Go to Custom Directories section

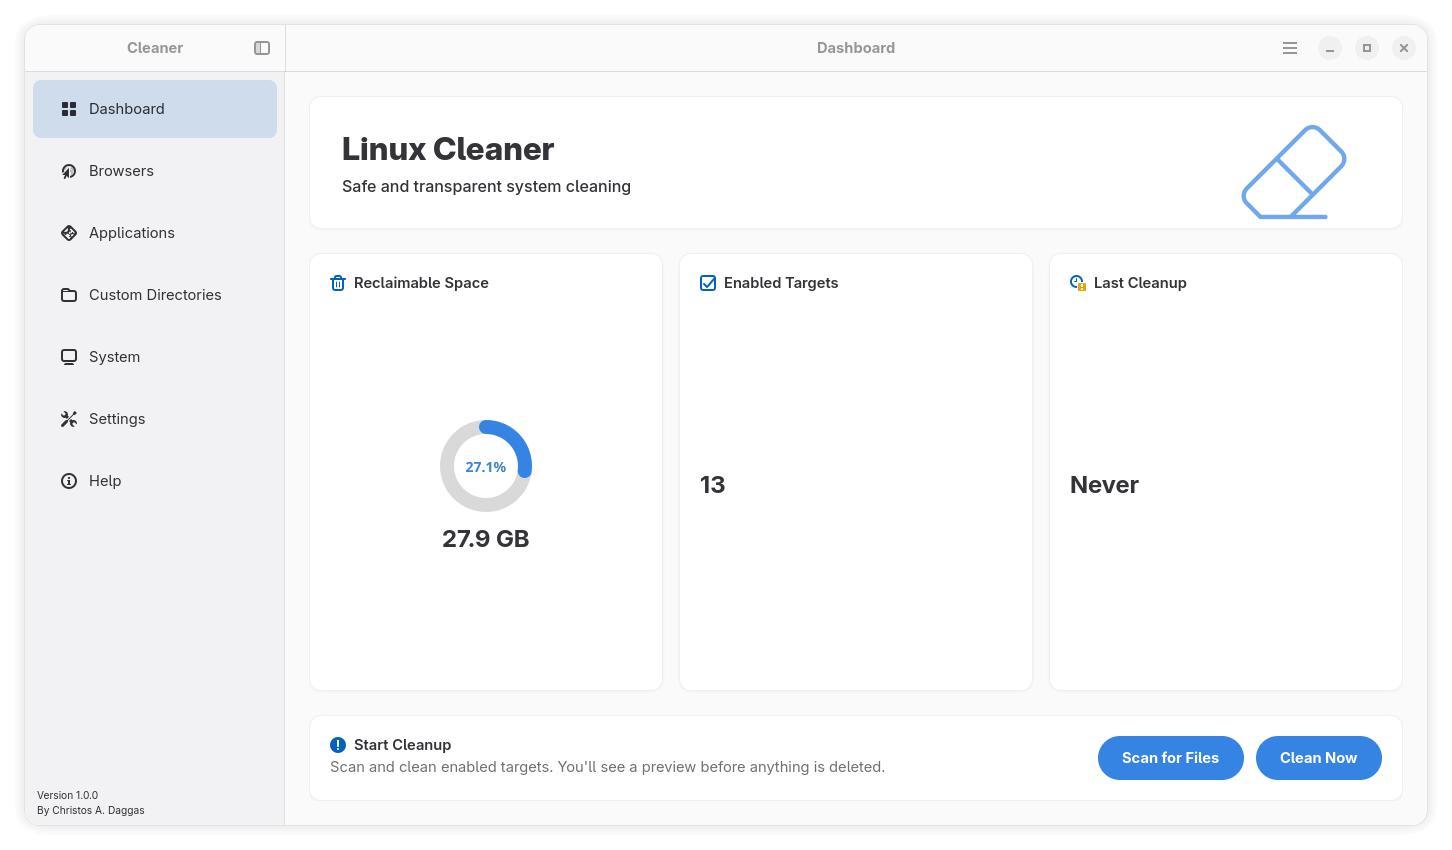click(155, 295)
